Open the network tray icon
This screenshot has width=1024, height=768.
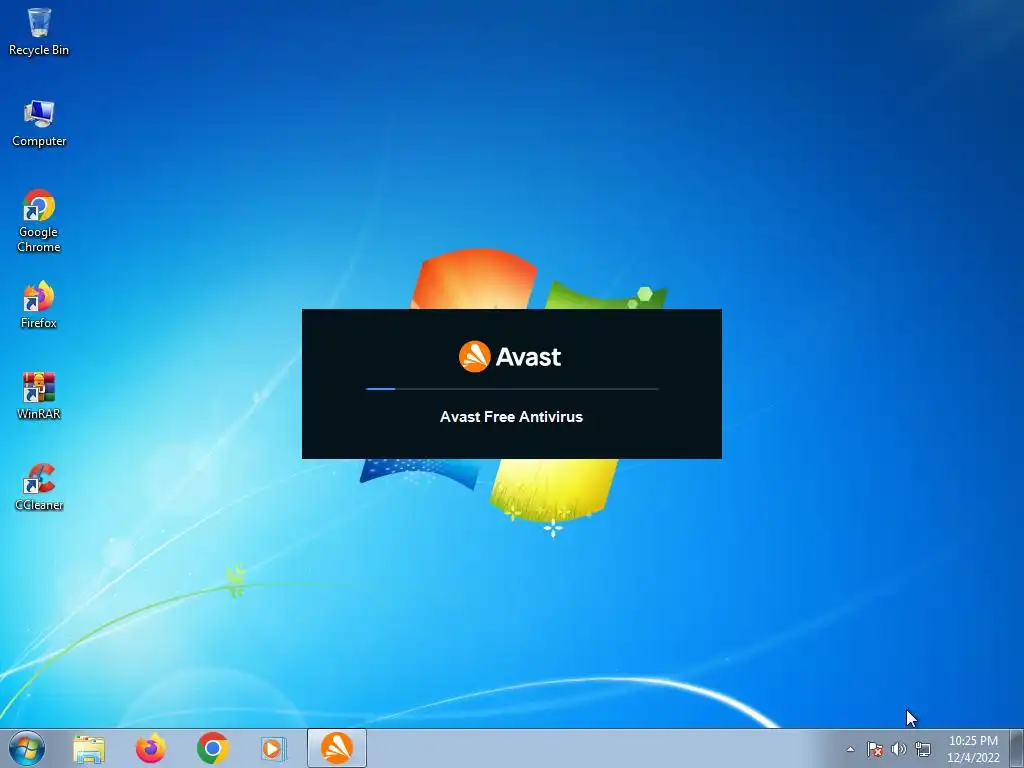[x=923, y=749]
